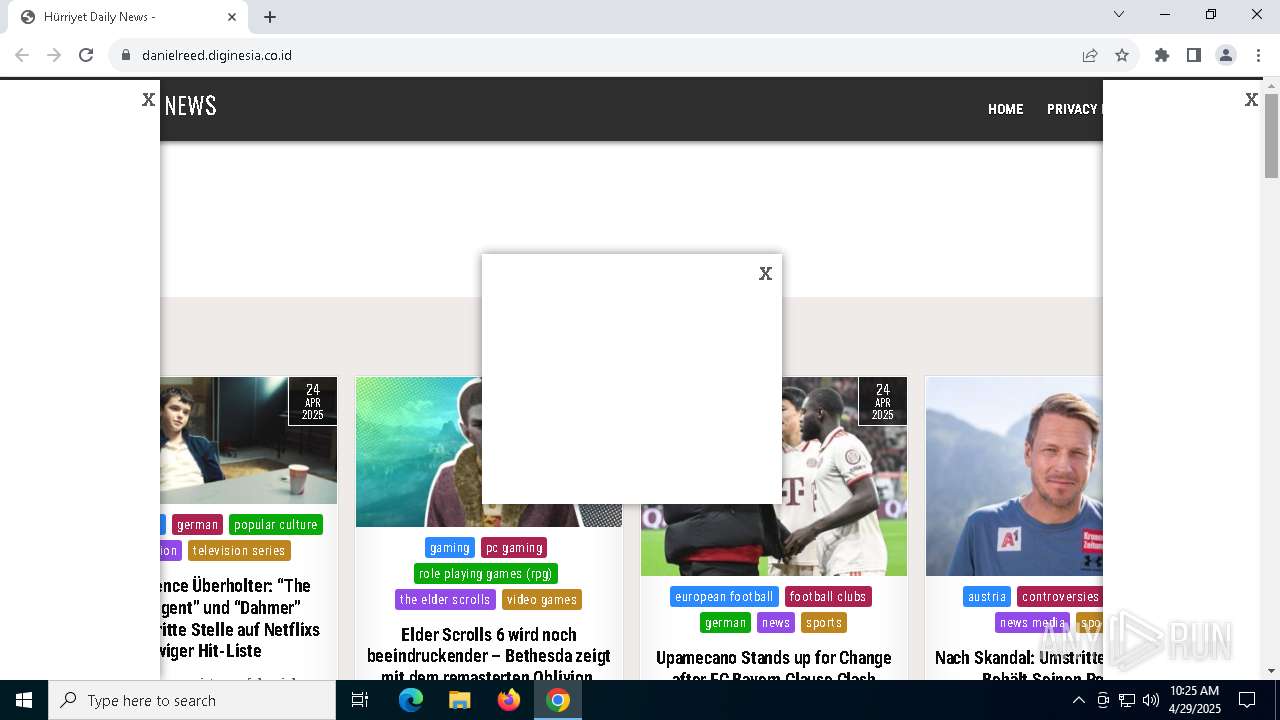This screenshot has height=720, width=1280.
Task: Select 'role playing games (rpg)' tag
Action: 486,574
